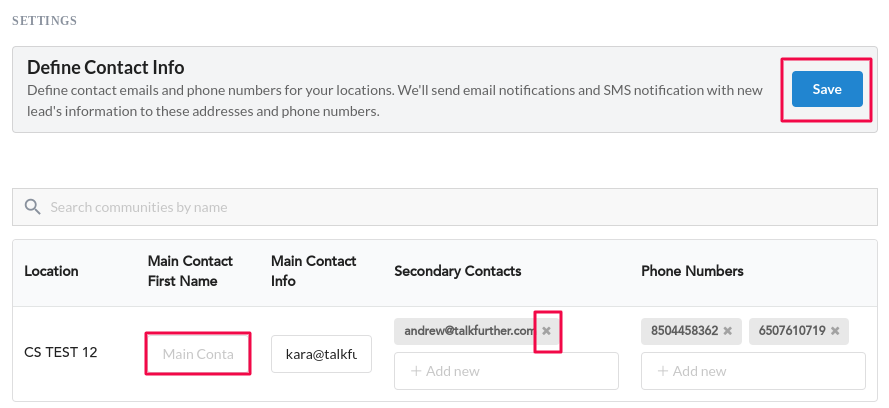Image resolution: width=889 pixels, height=408 pixels.
Task: Focus the Search communities by name field
Action: point(444,207)
